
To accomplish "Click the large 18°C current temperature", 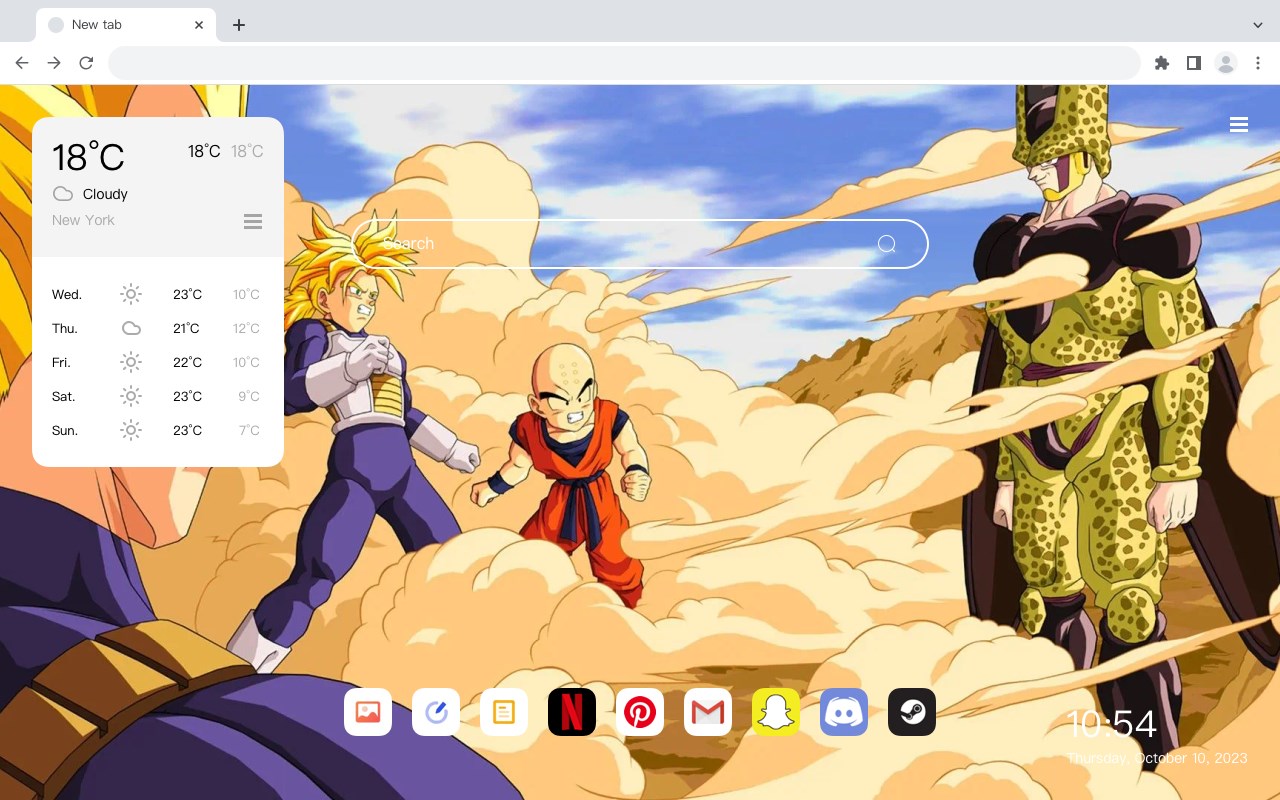I will coord(88,157).
